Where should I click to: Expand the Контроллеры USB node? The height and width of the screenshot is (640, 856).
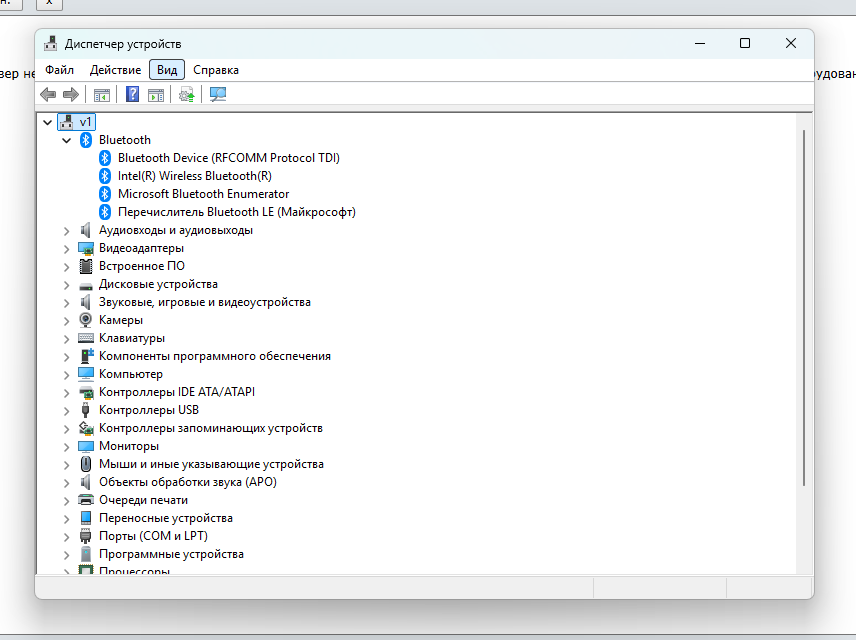tap(67, 410)
